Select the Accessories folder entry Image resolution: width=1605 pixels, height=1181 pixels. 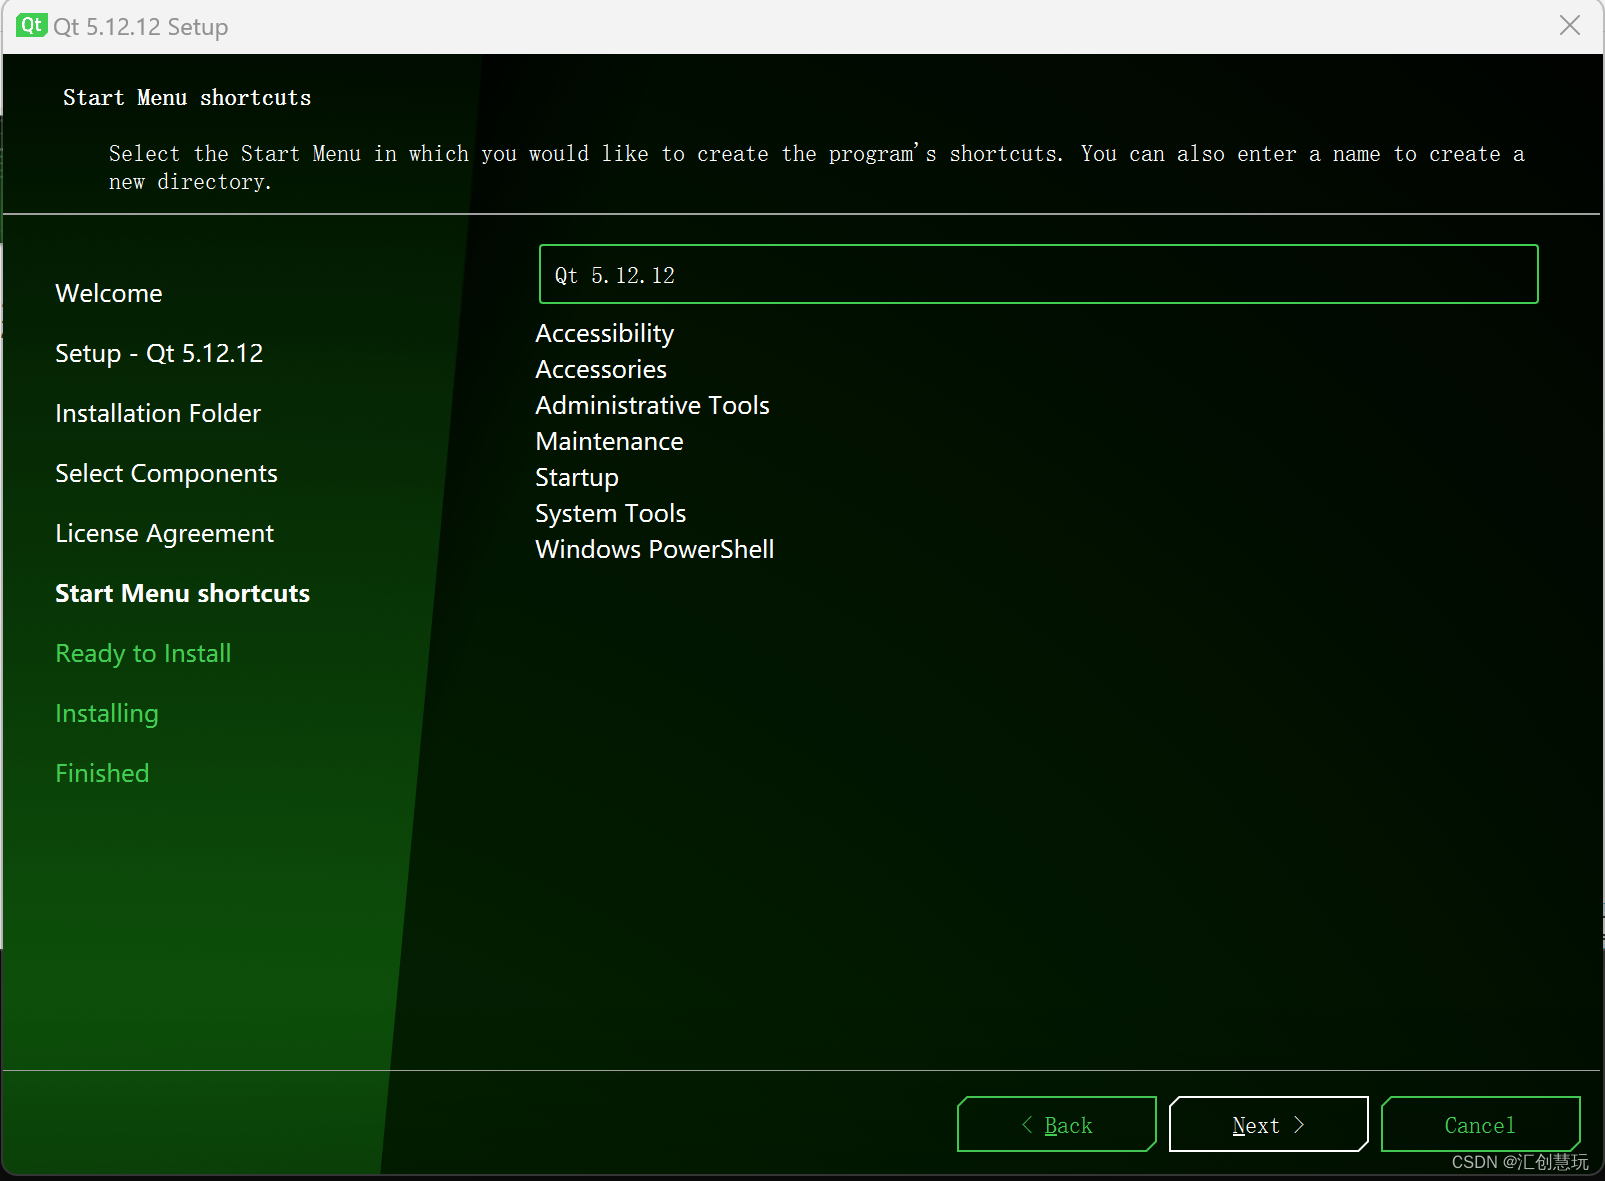coord(601,369)
